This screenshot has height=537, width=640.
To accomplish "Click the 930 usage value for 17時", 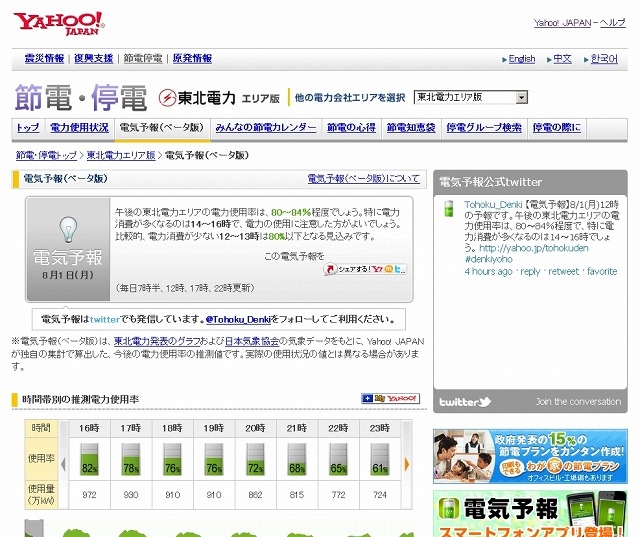I will pyautogui.click(x=131, y=495).
